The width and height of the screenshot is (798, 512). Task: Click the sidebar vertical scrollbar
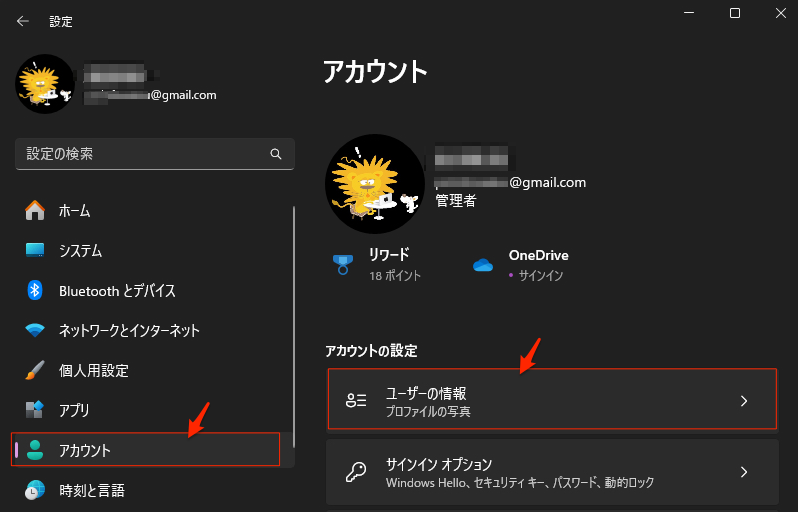tap(294, 327)
